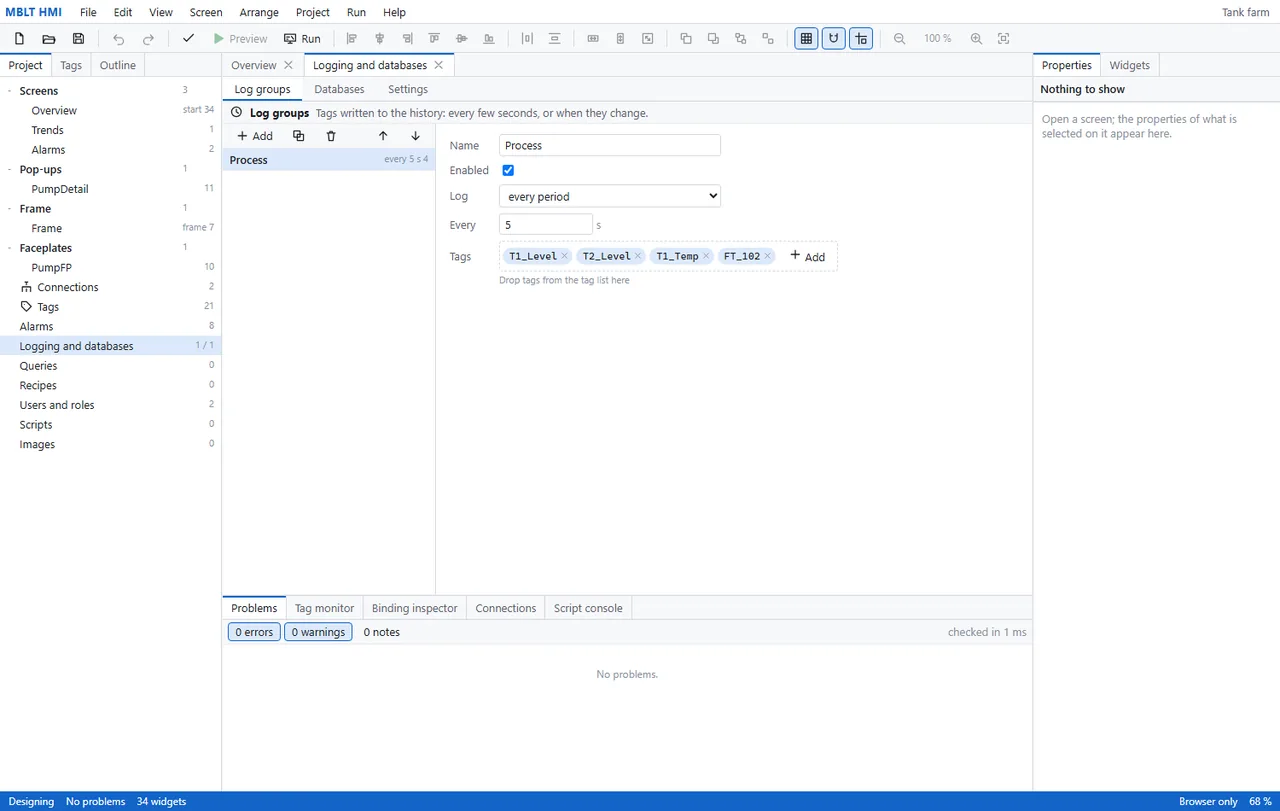Add a tag to the Tags field
The width and height of the screenshot is (1280, 811).
pos(808,256)
